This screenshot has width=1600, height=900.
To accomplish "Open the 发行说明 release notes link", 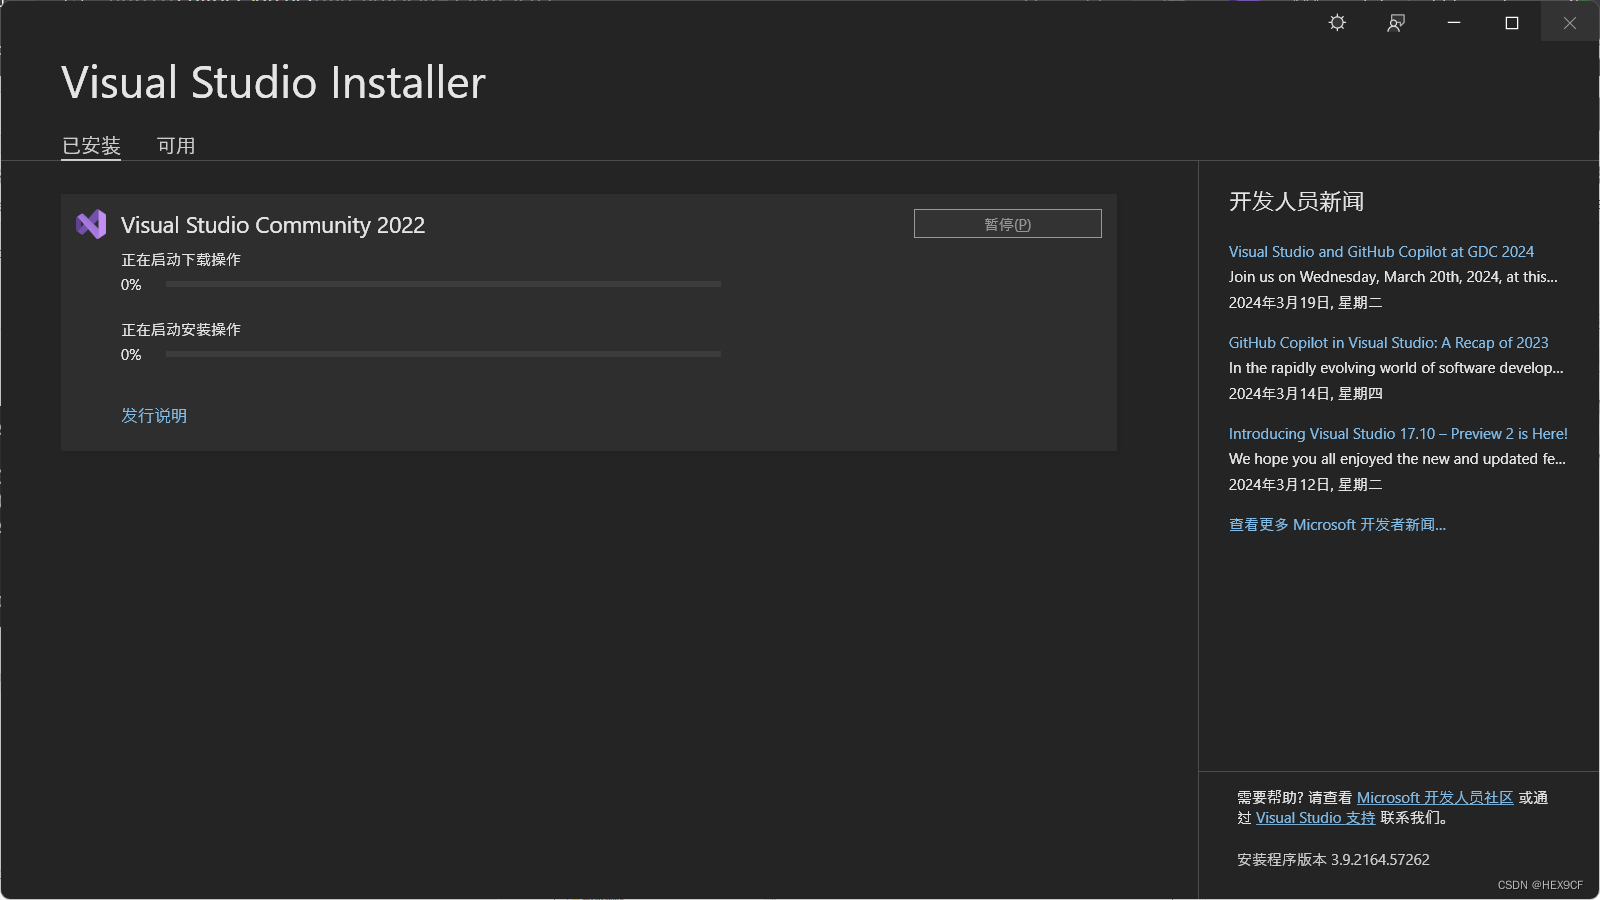I will [x=154, y=415].
